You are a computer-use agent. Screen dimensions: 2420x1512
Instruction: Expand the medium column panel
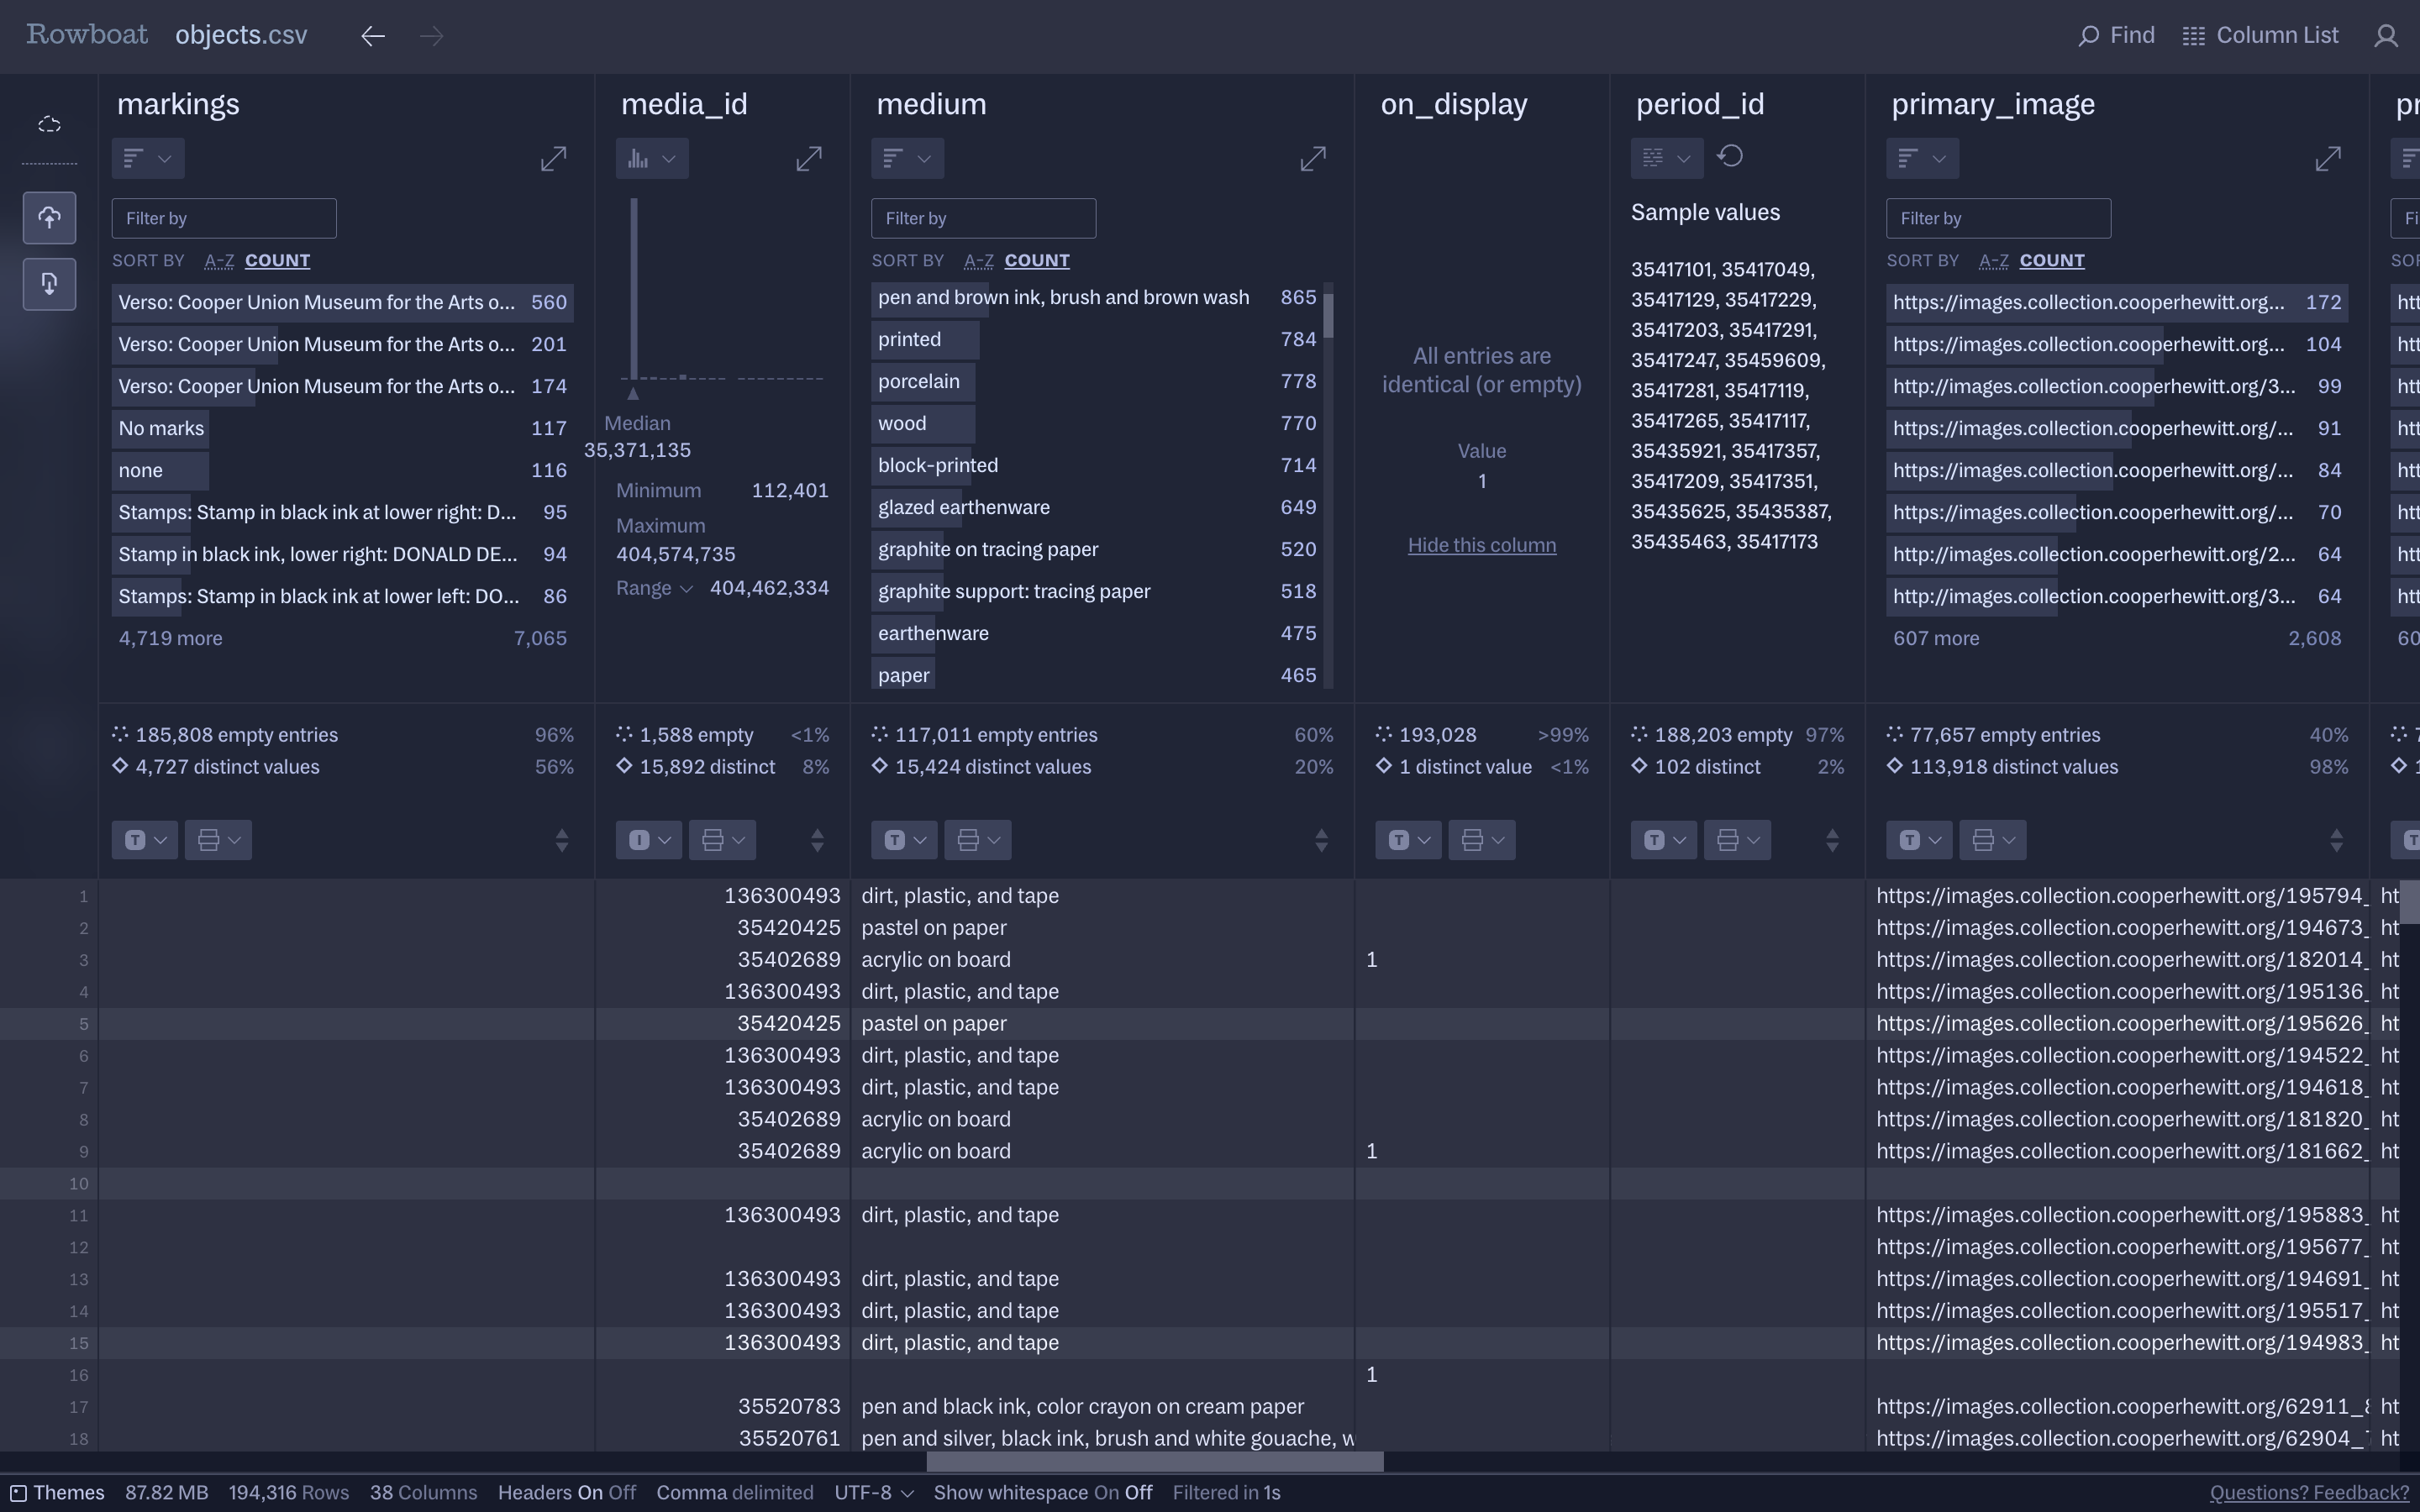click(x=1312, y=159)
